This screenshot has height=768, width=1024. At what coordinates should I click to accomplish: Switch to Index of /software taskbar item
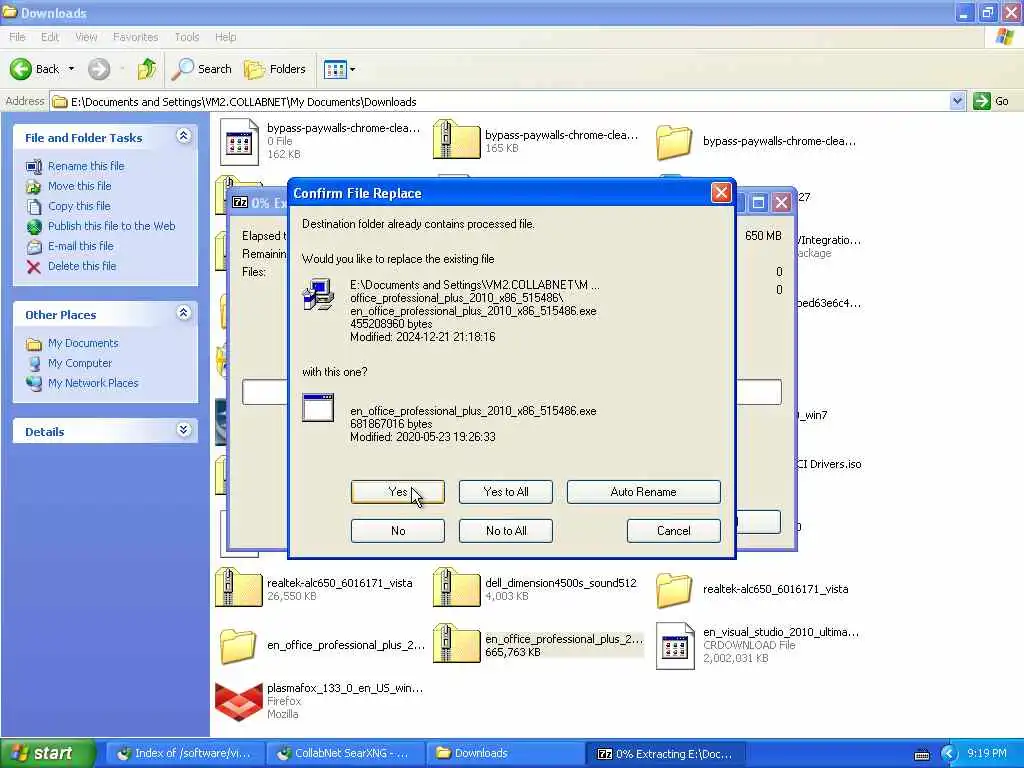[184, 753]
